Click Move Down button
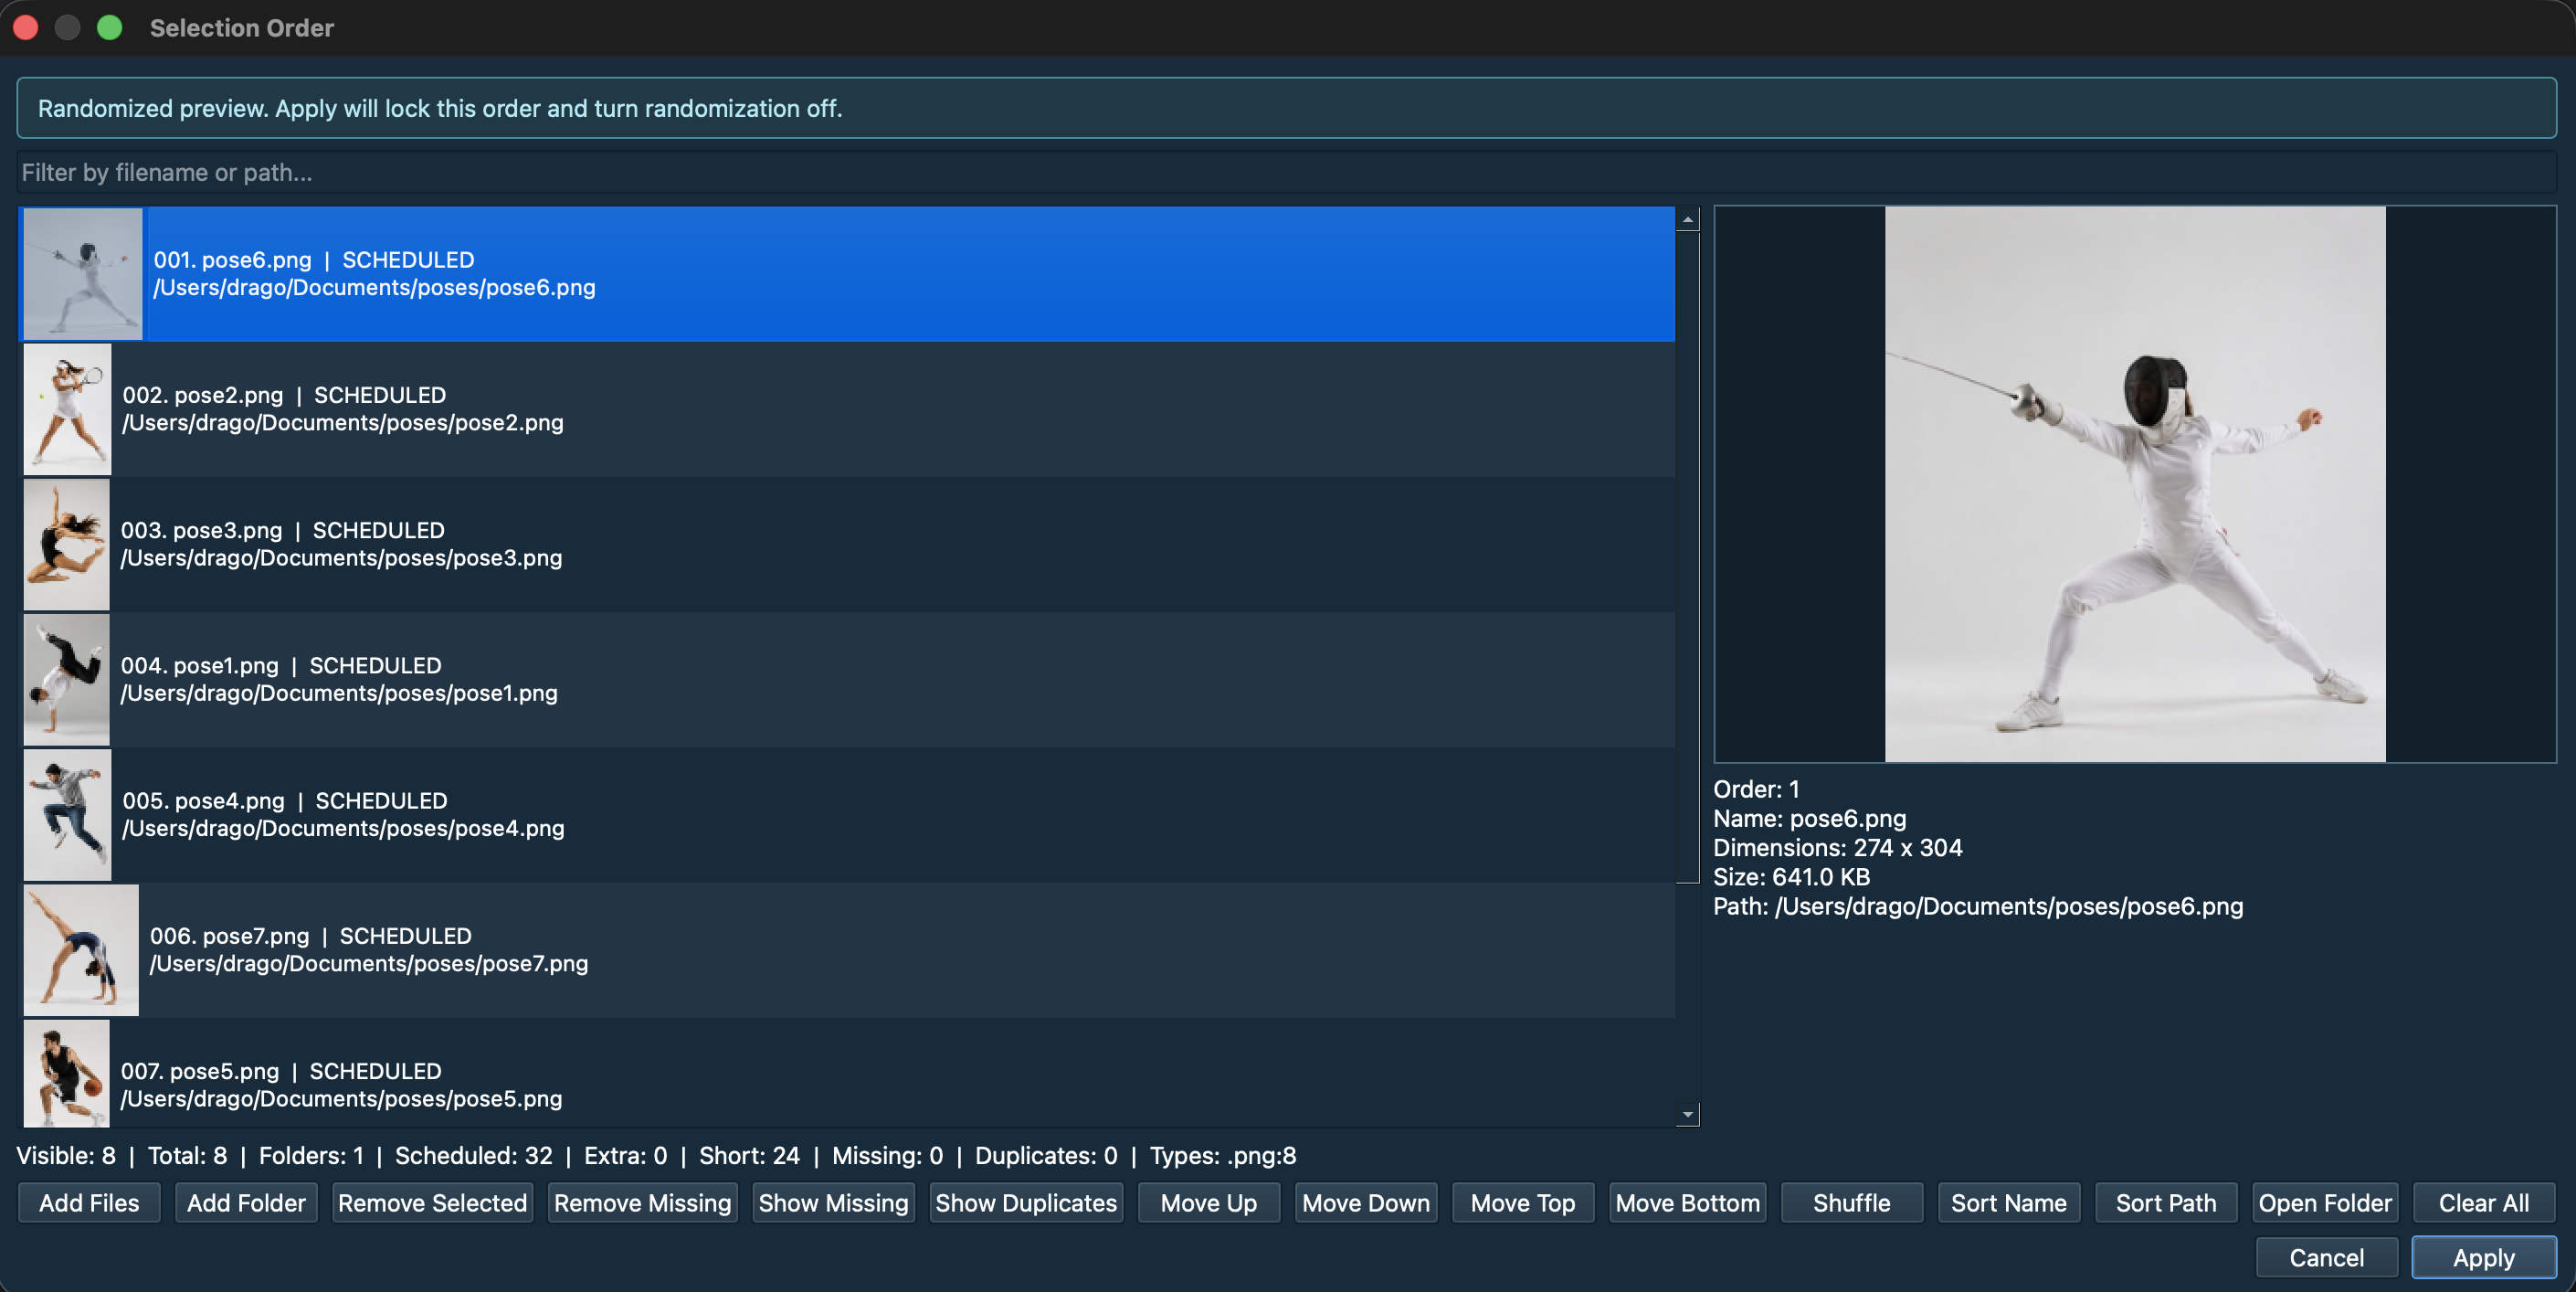The height and width of the screenshot is (1292, 2576). pos(1366,1202)
